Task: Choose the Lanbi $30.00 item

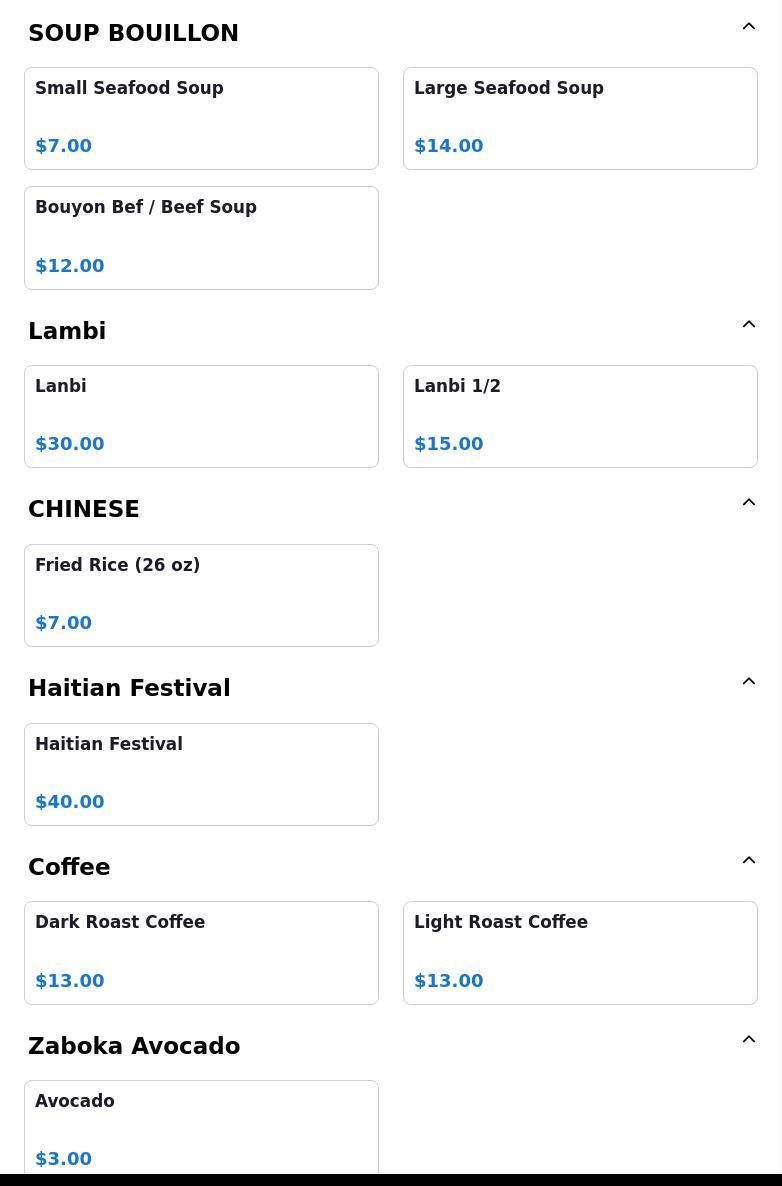Action: (201, 416)
